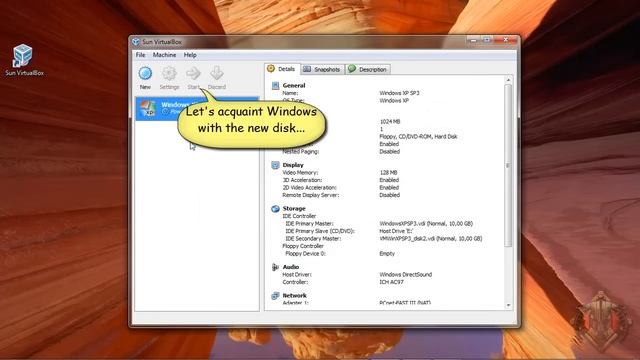Click the 3D Acceleration label
This screenshot has width=640, height=360.
click(302, 180)
